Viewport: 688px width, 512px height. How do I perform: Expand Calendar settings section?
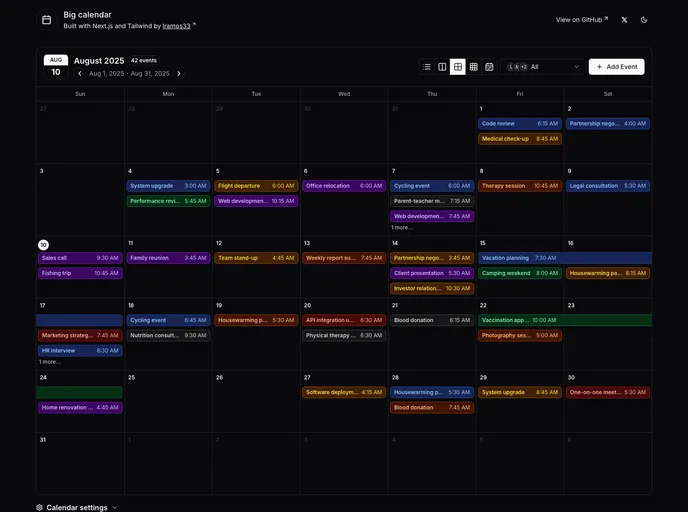click(x=77, y=507)
